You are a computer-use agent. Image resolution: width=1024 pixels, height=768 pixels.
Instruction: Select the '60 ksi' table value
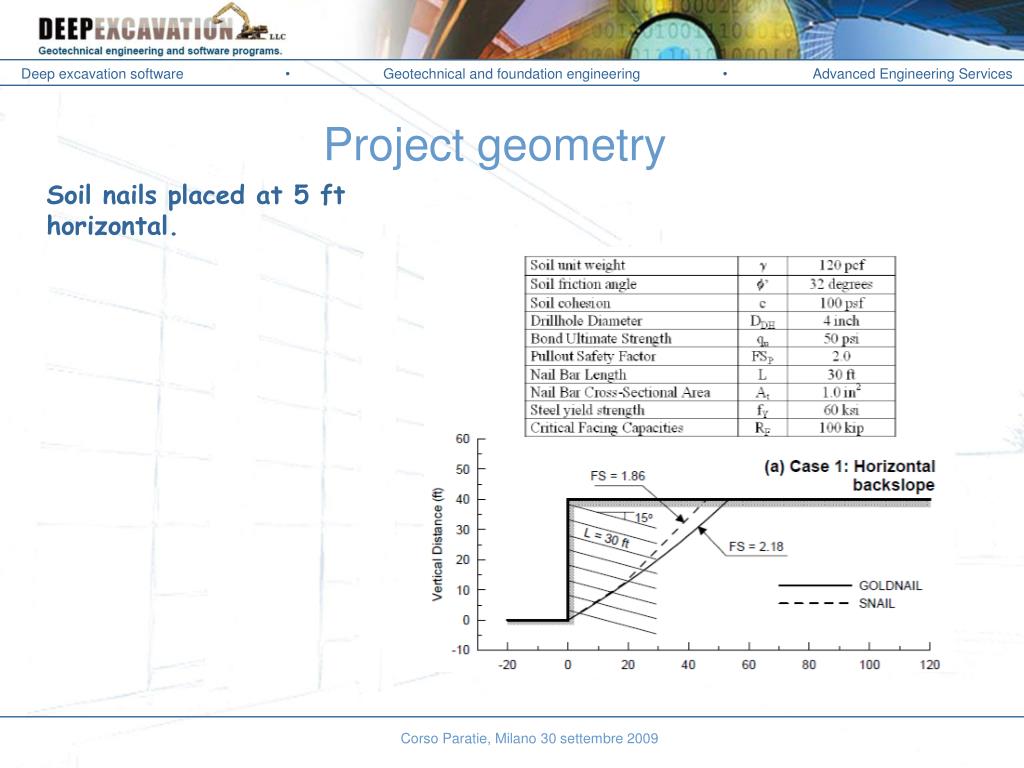tap(841, 409)
